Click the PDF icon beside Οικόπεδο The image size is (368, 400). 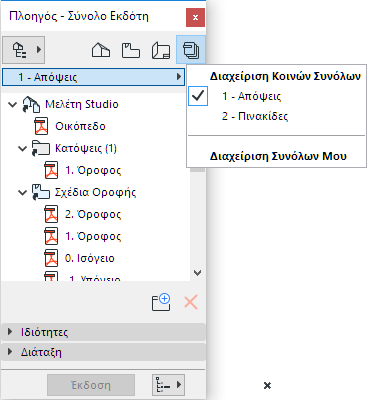41,126
